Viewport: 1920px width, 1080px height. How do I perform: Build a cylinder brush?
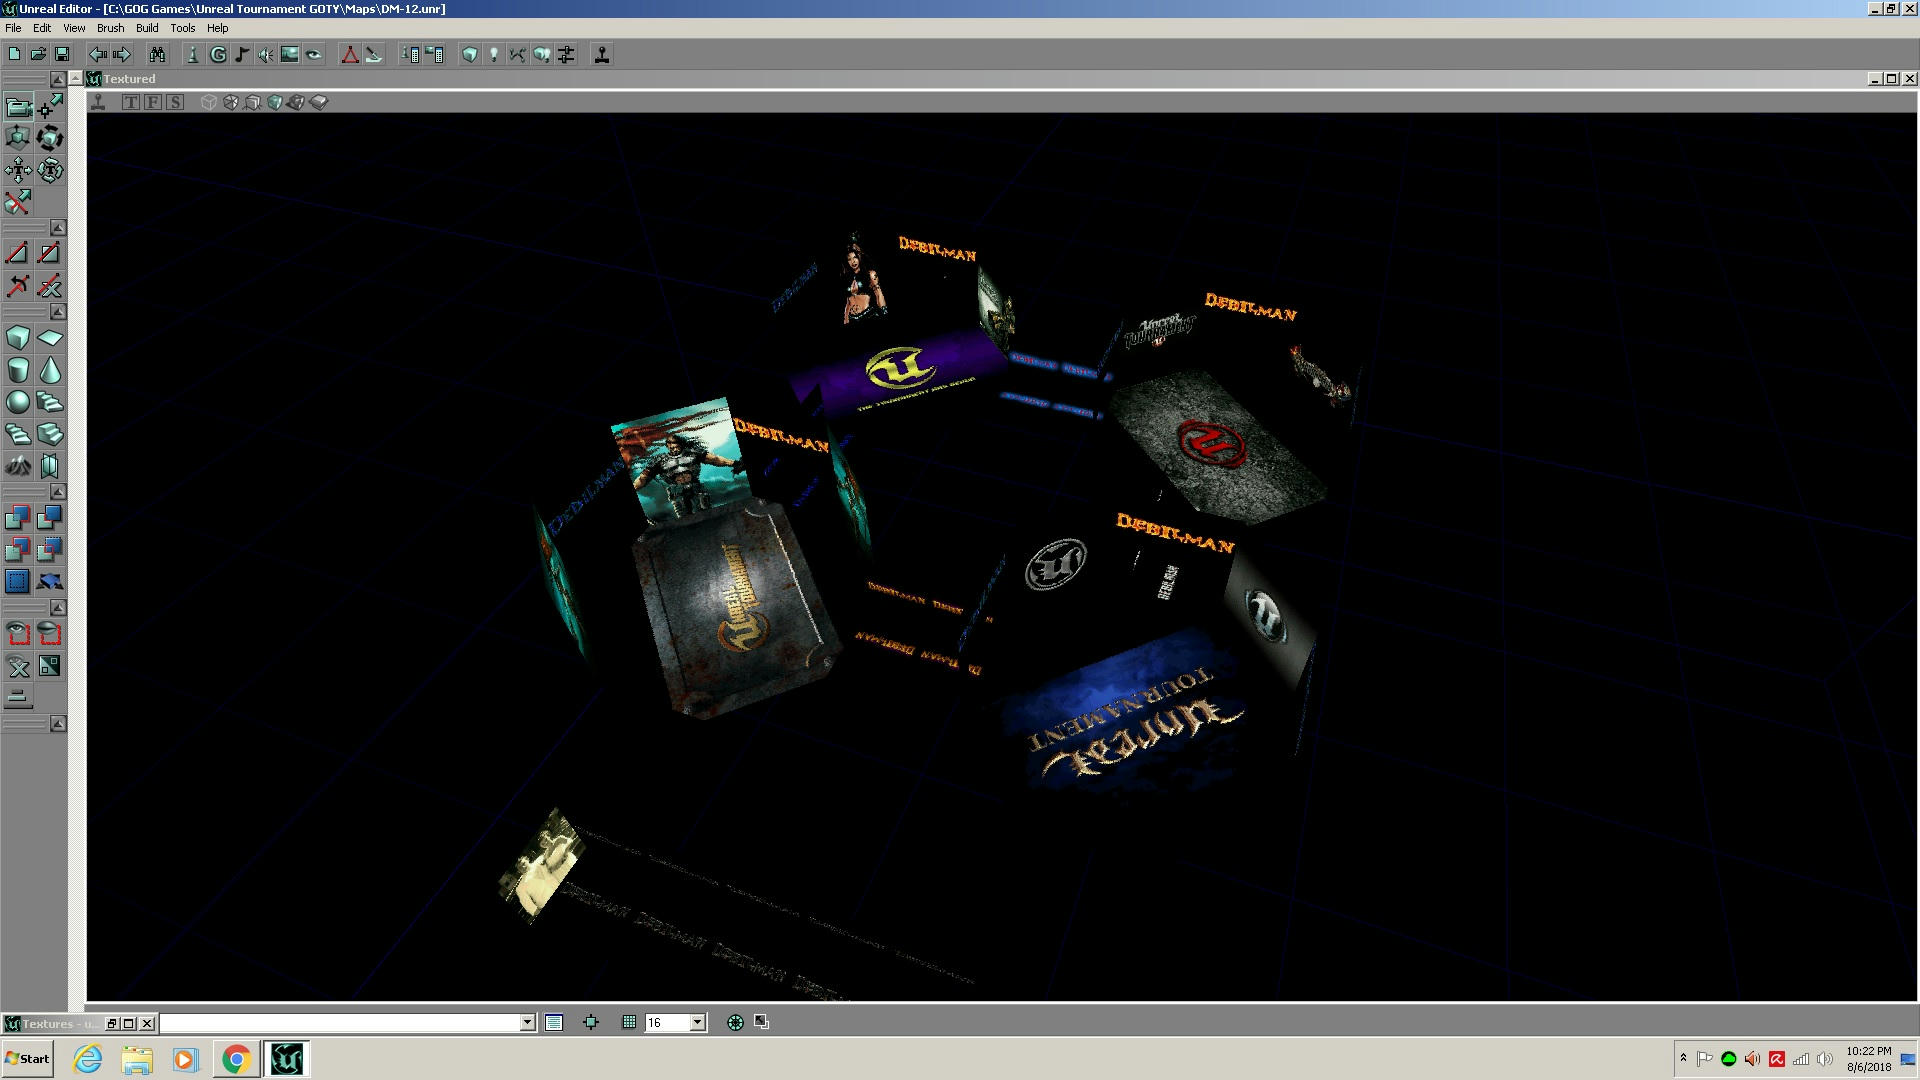tap(18, 370)
